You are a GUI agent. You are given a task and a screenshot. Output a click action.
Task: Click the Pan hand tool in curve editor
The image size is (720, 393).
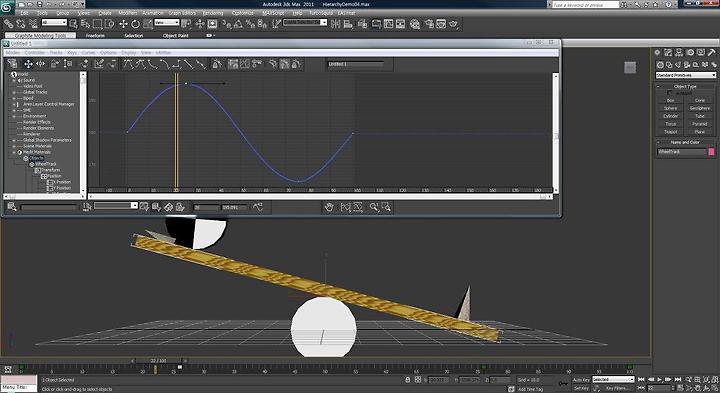pos(329,208)
